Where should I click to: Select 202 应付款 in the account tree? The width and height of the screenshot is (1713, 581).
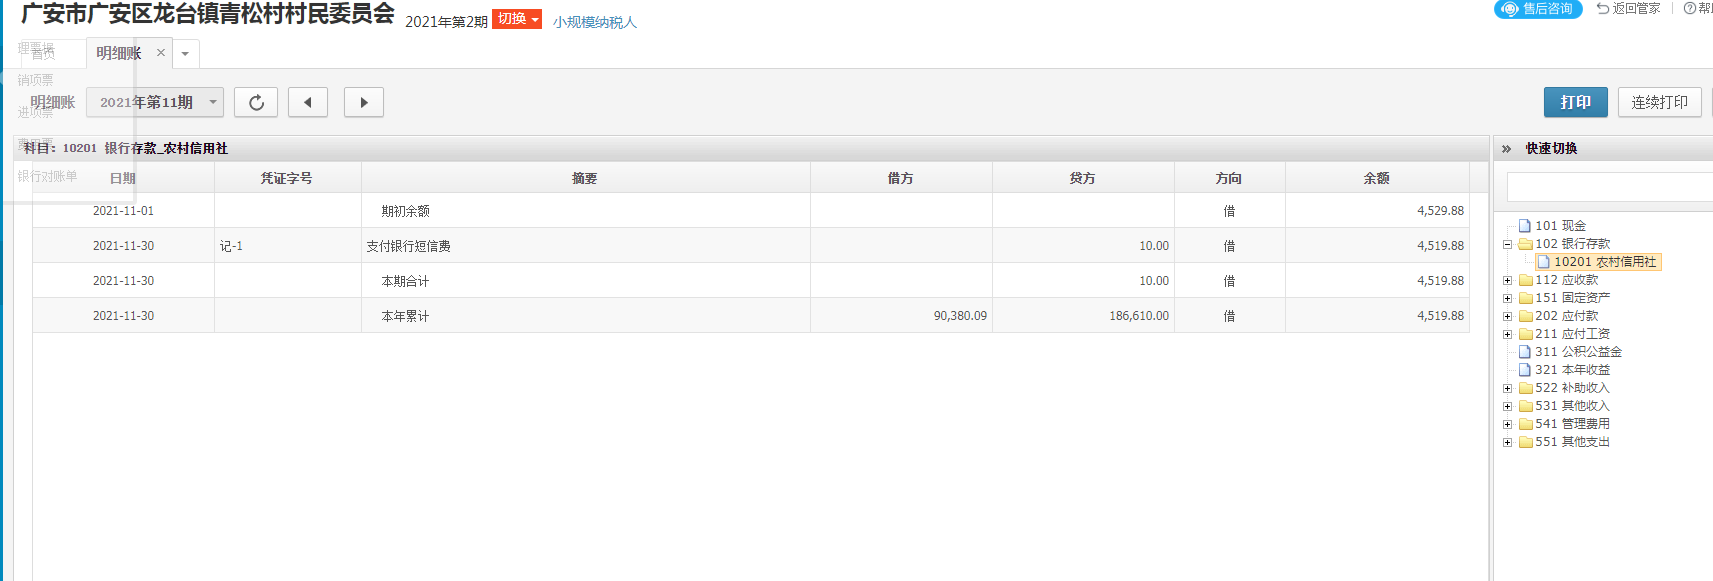click(x=1566, y=316)
